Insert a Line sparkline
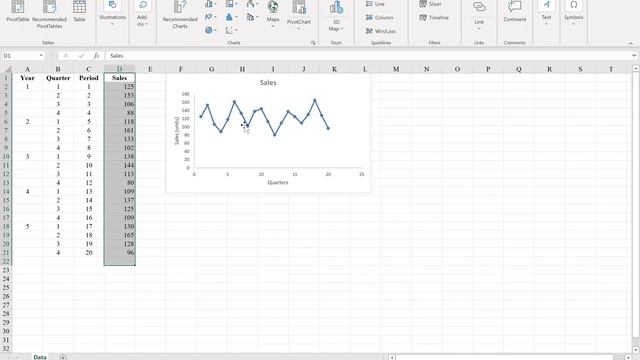The width and height of the screenshot is (640, 360). click(x=376, y=4)
